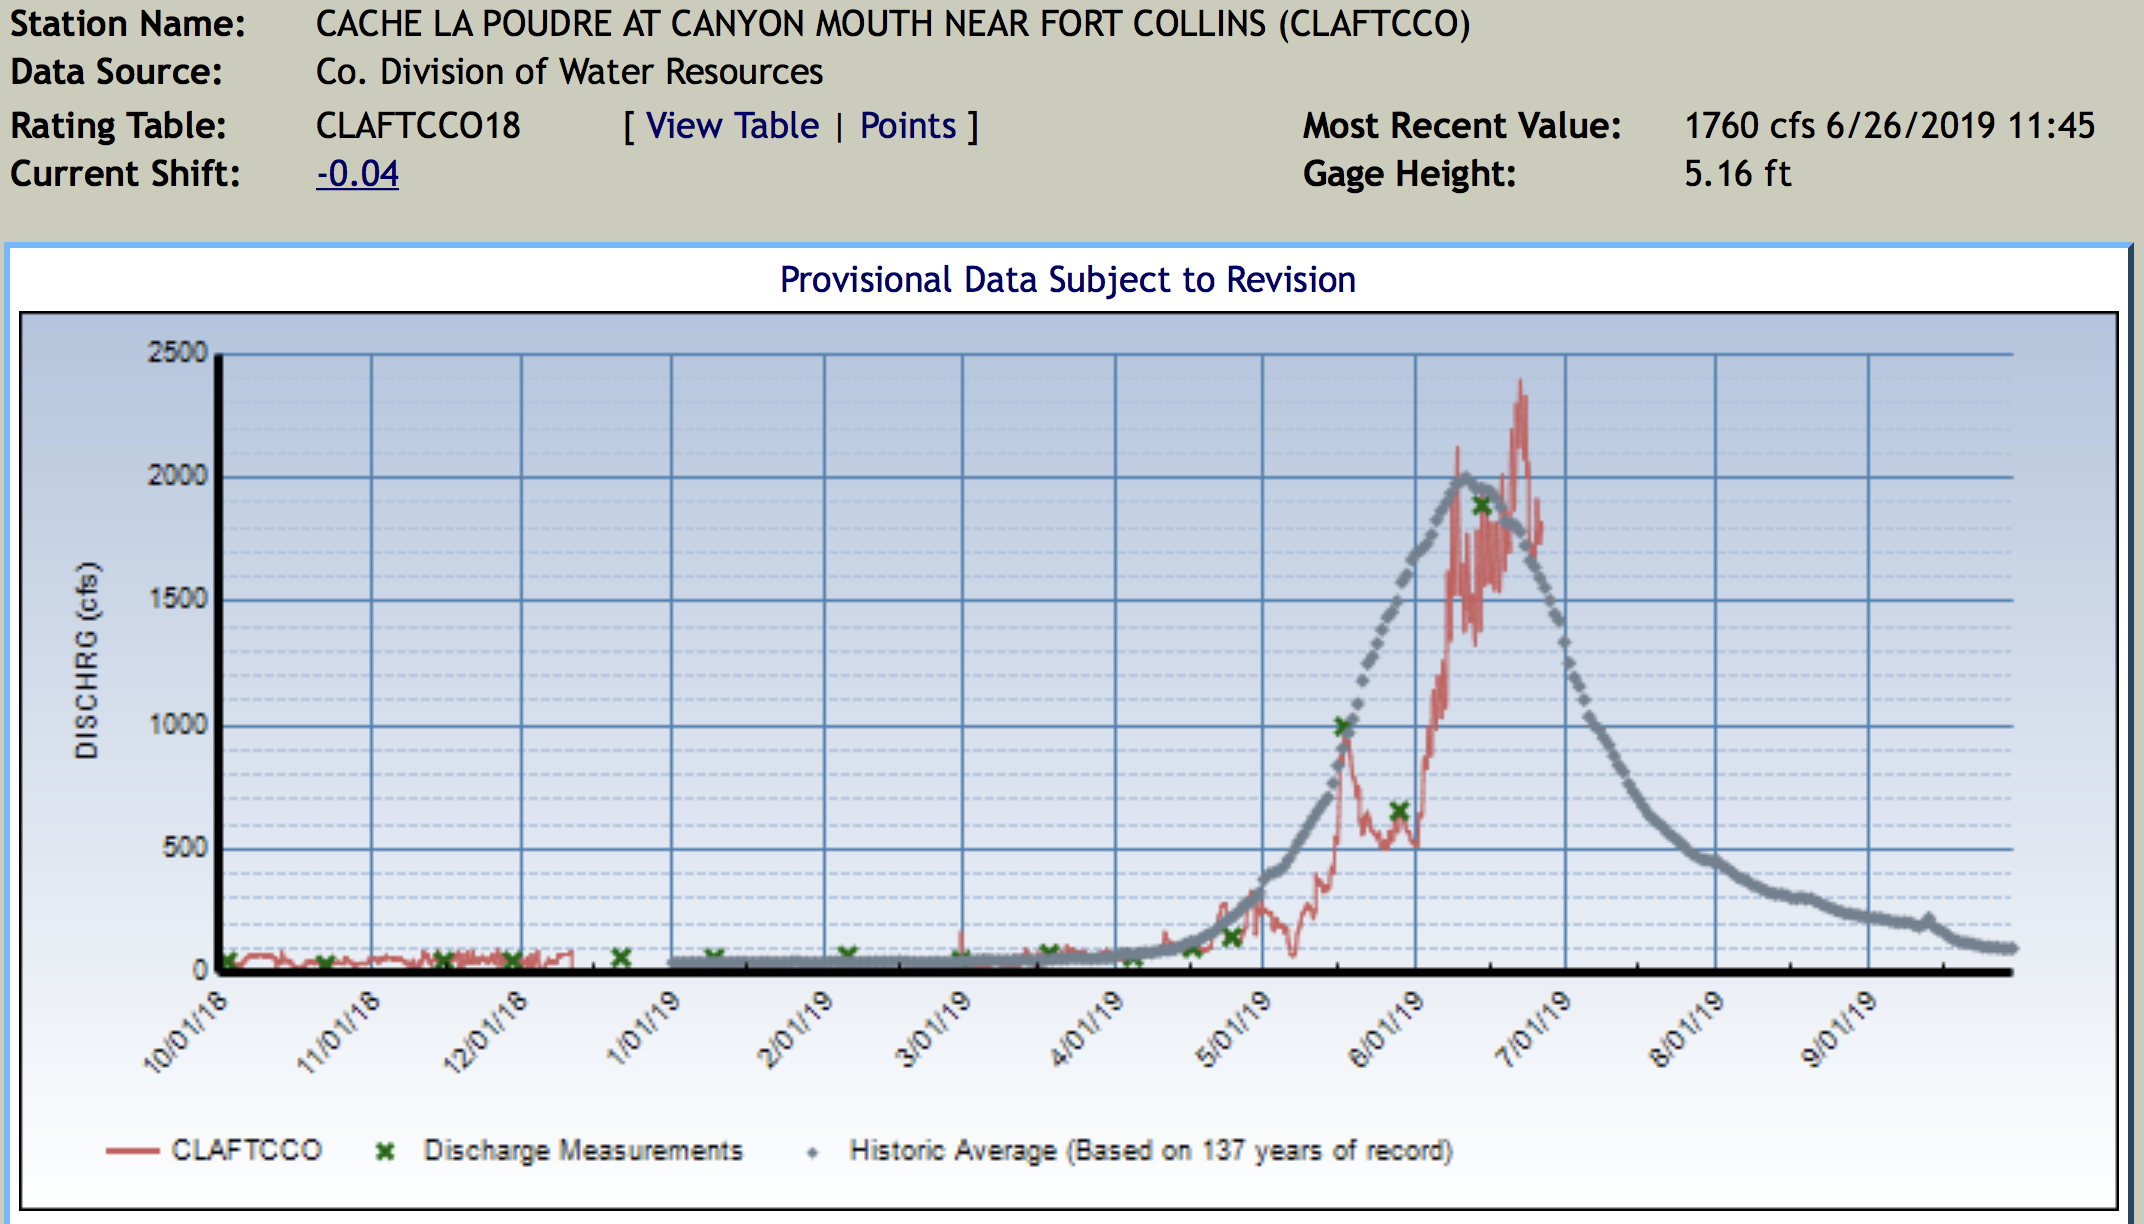The image size is (2144, 1224).
Task: Click the green X marker between 12/01/18 and 1/01/19
Action: (621, 957)
